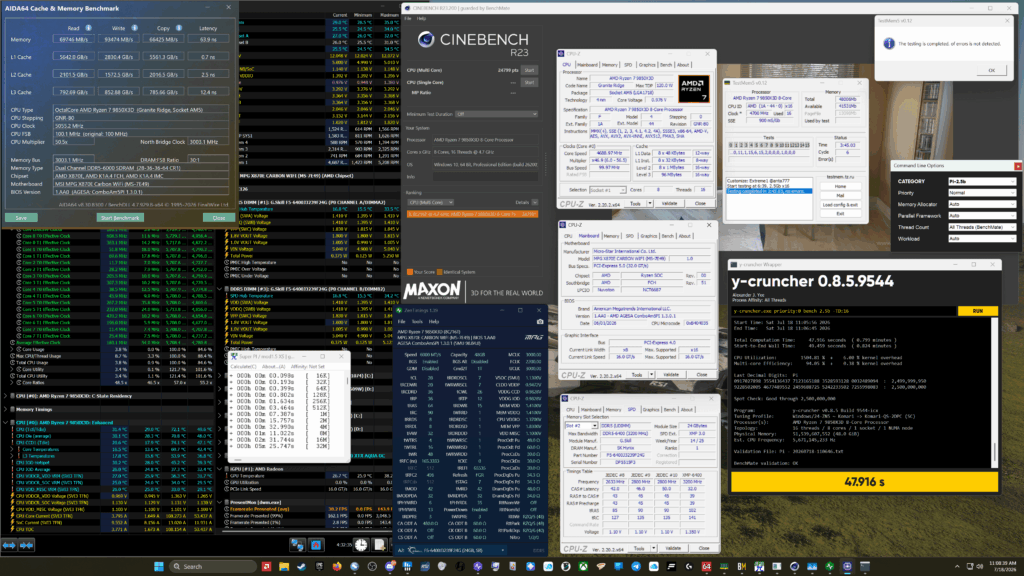This screenshot has height=576, width=1024.
Task: Open the Help menu in Cinebench
Action: tap(421, 18)
